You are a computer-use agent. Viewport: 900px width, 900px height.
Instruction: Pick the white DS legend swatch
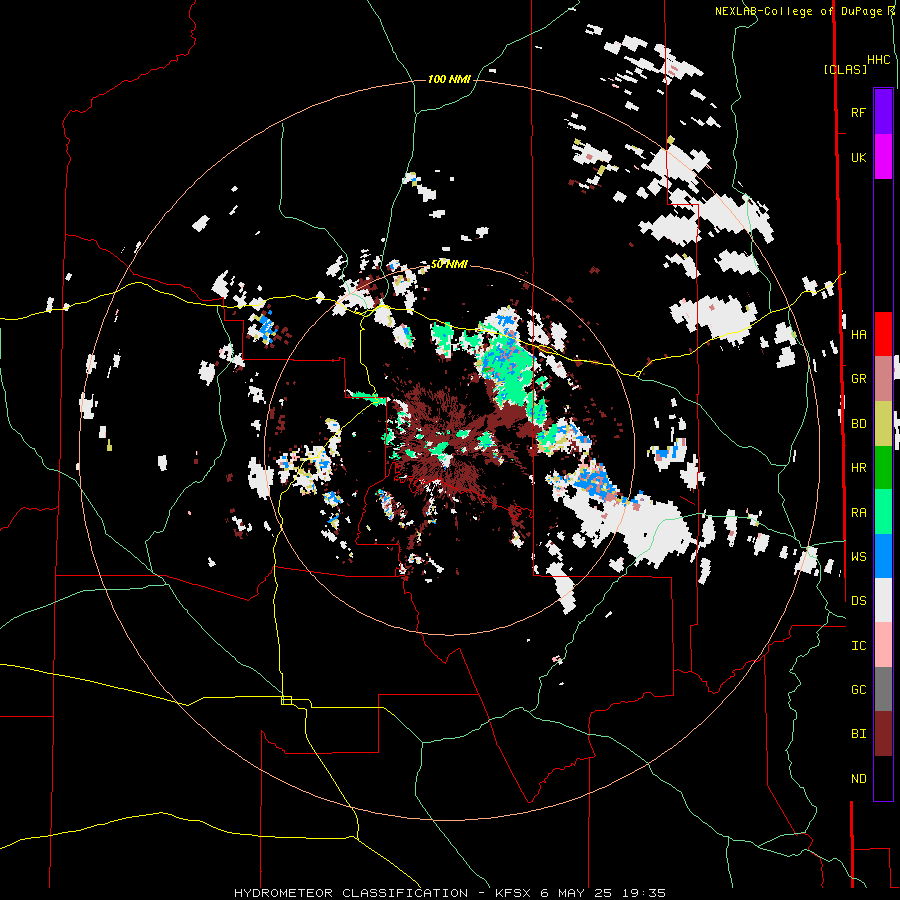point(883,600)
